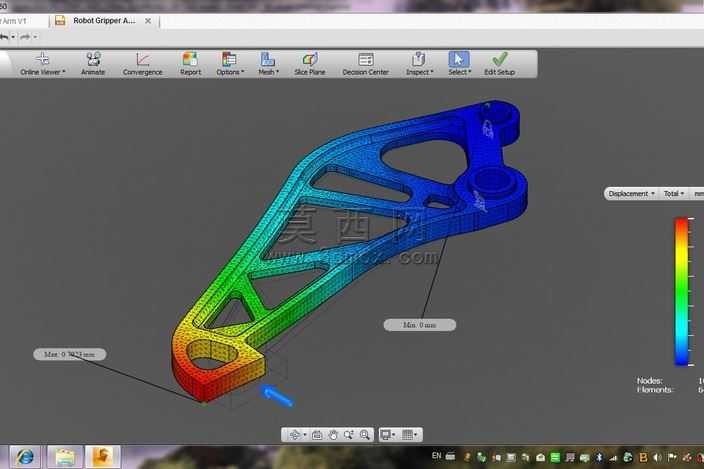The image size is (704, 469).
Task: Generate a Report
Action: (x=190, y=63)
